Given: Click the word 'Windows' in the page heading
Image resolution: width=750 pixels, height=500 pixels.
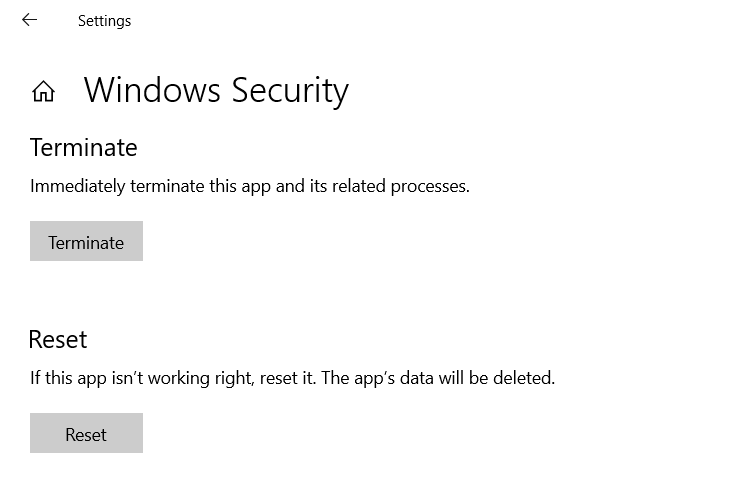Looking at the screenshot, I should [152, 91].
